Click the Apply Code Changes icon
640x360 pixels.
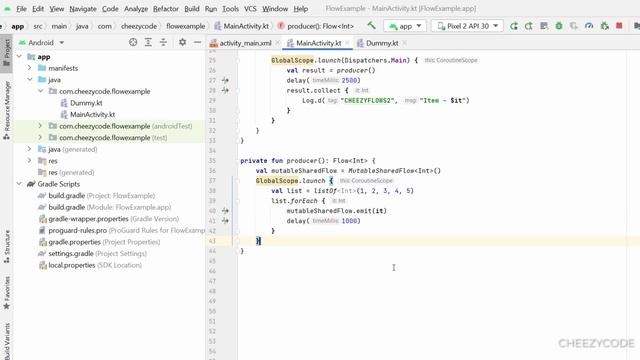(544, 26)
